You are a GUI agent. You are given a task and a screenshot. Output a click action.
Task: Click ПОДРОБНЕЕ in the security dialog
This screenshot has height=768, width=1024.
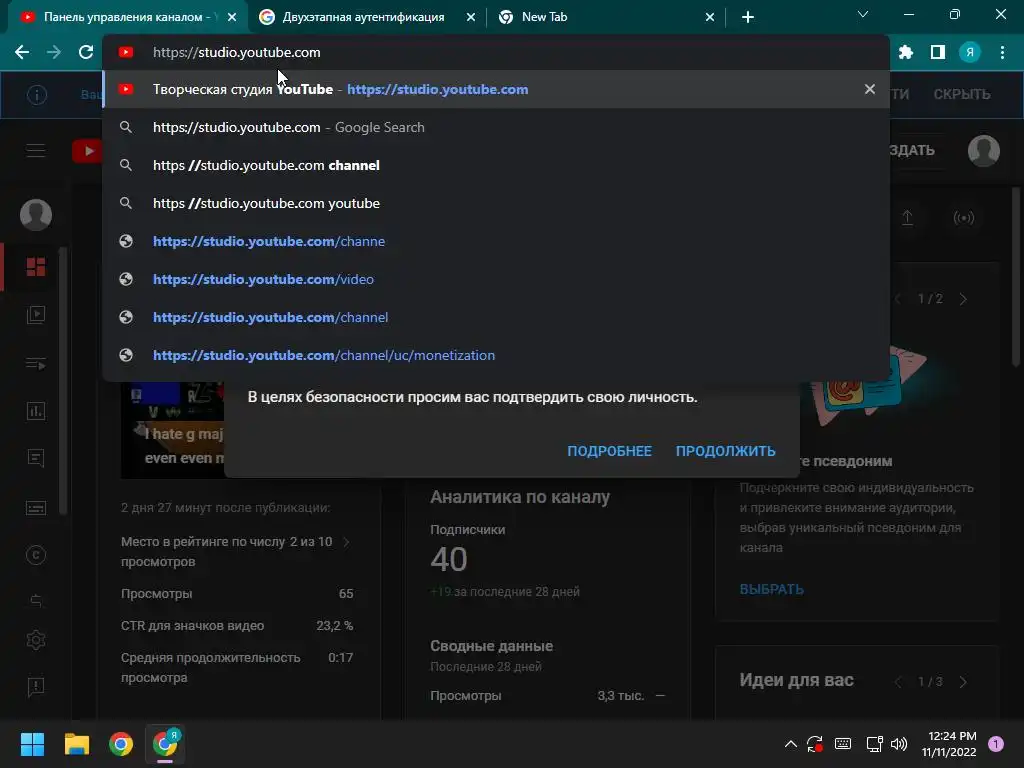pyautogui.click(x=609, y=451)
